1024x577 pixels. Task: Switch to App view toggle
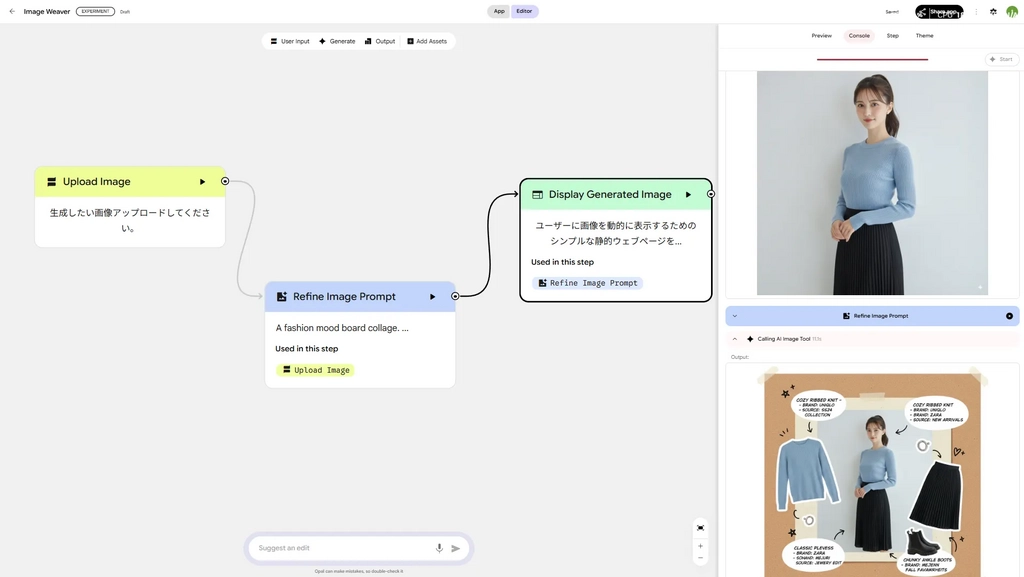point(499,11)
